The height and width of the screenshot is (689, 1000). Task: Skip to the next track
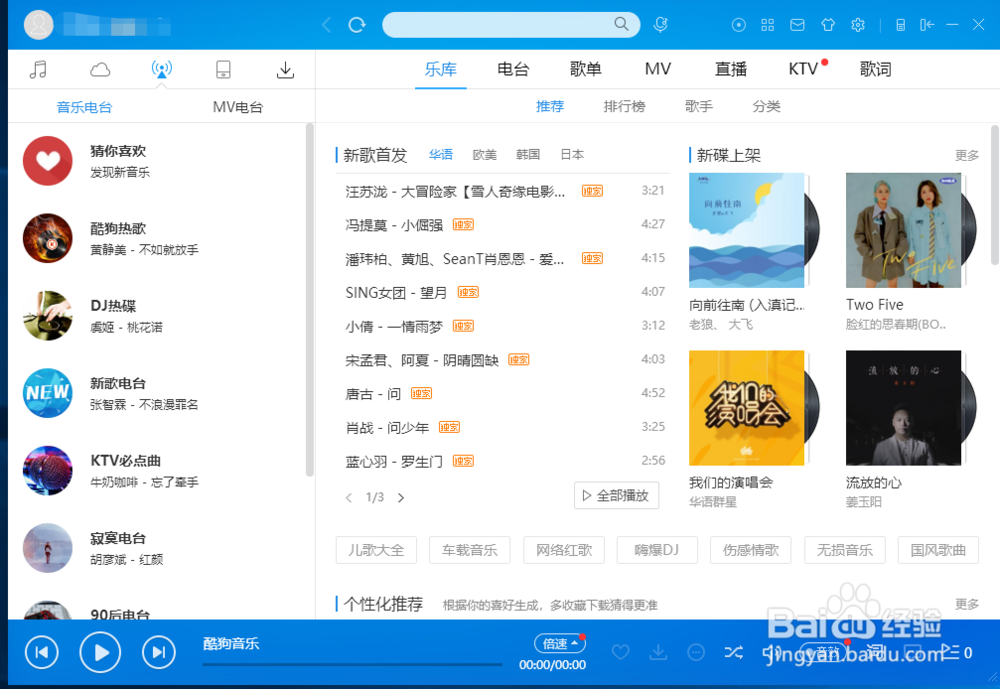(x=159, y=652)
